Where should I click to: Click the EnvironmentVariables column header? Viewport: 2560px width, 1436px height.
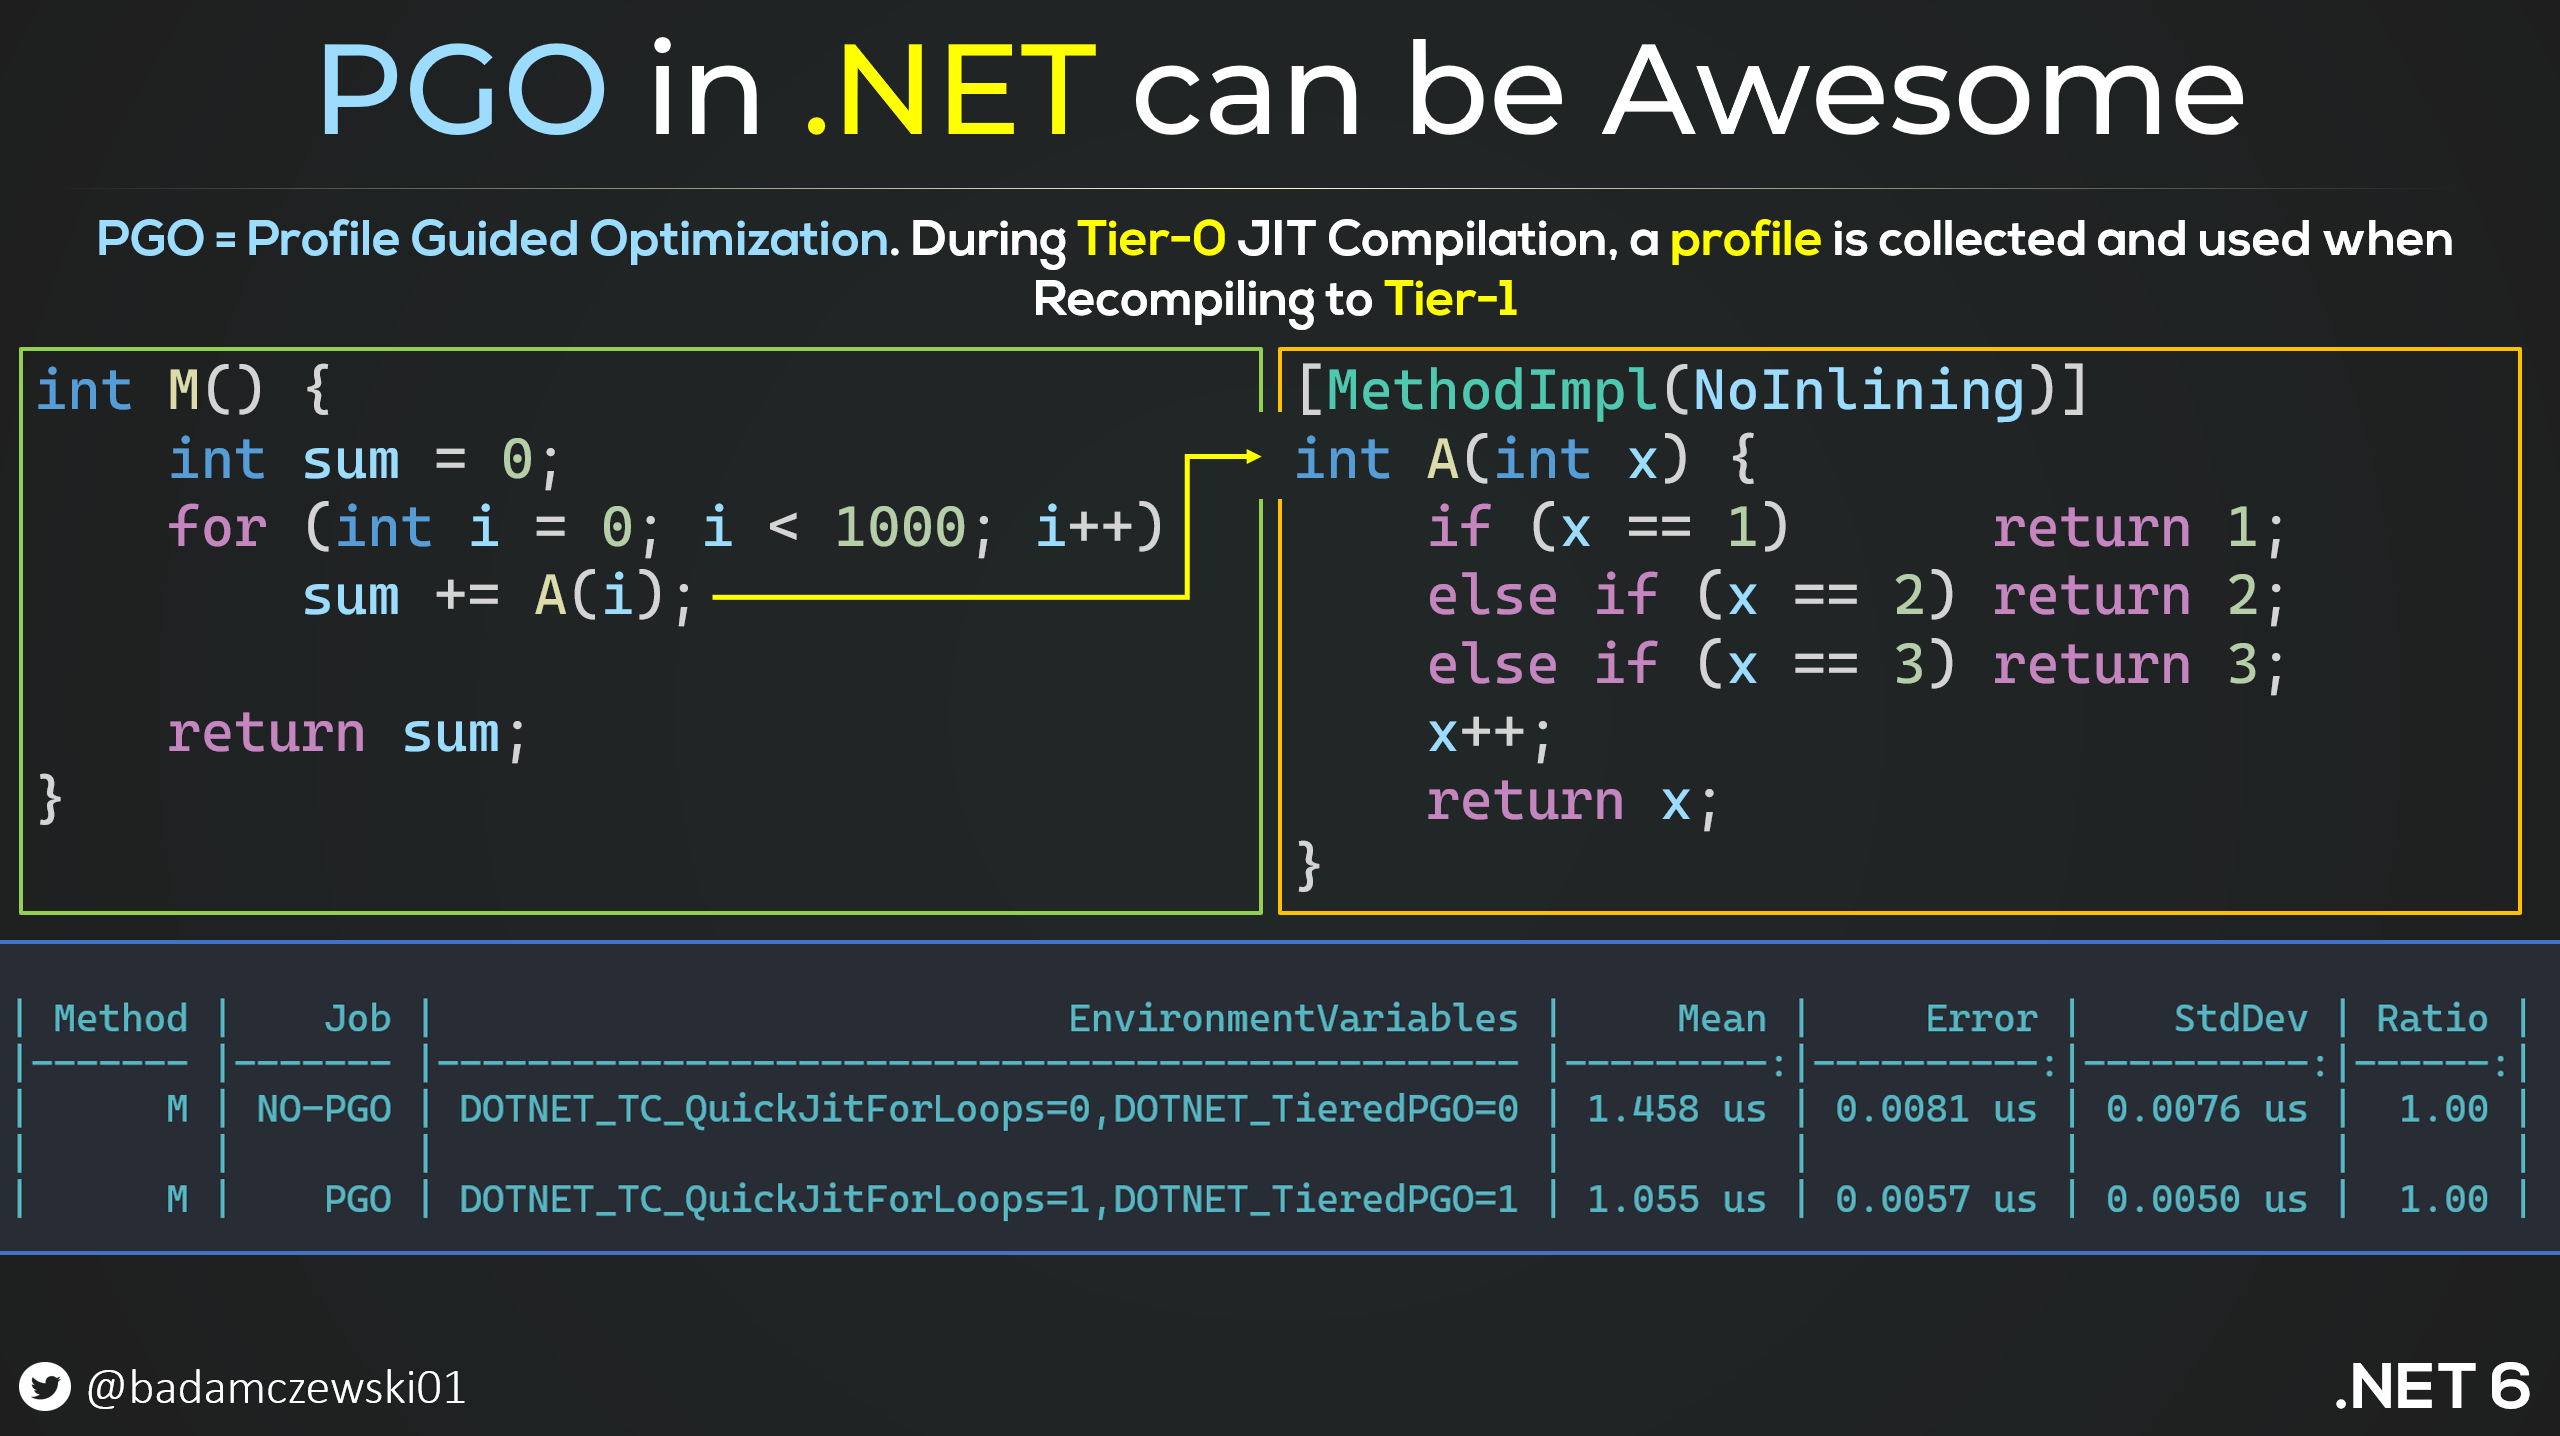1292,1018
